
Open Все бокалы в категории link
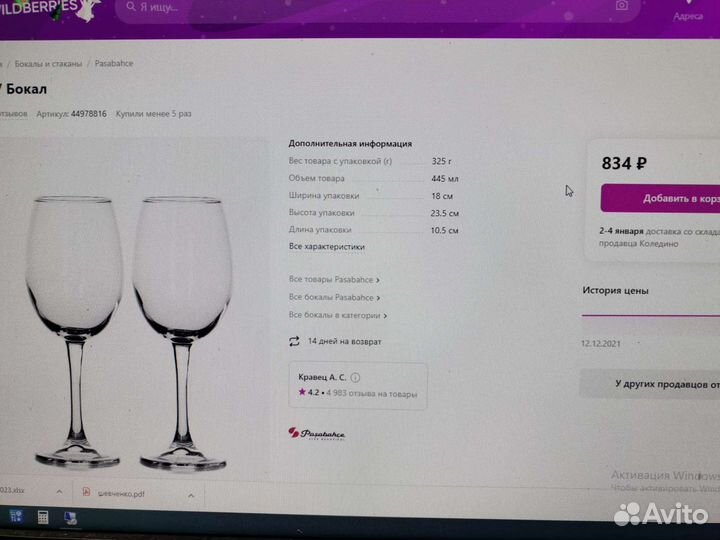coord(338,315)
